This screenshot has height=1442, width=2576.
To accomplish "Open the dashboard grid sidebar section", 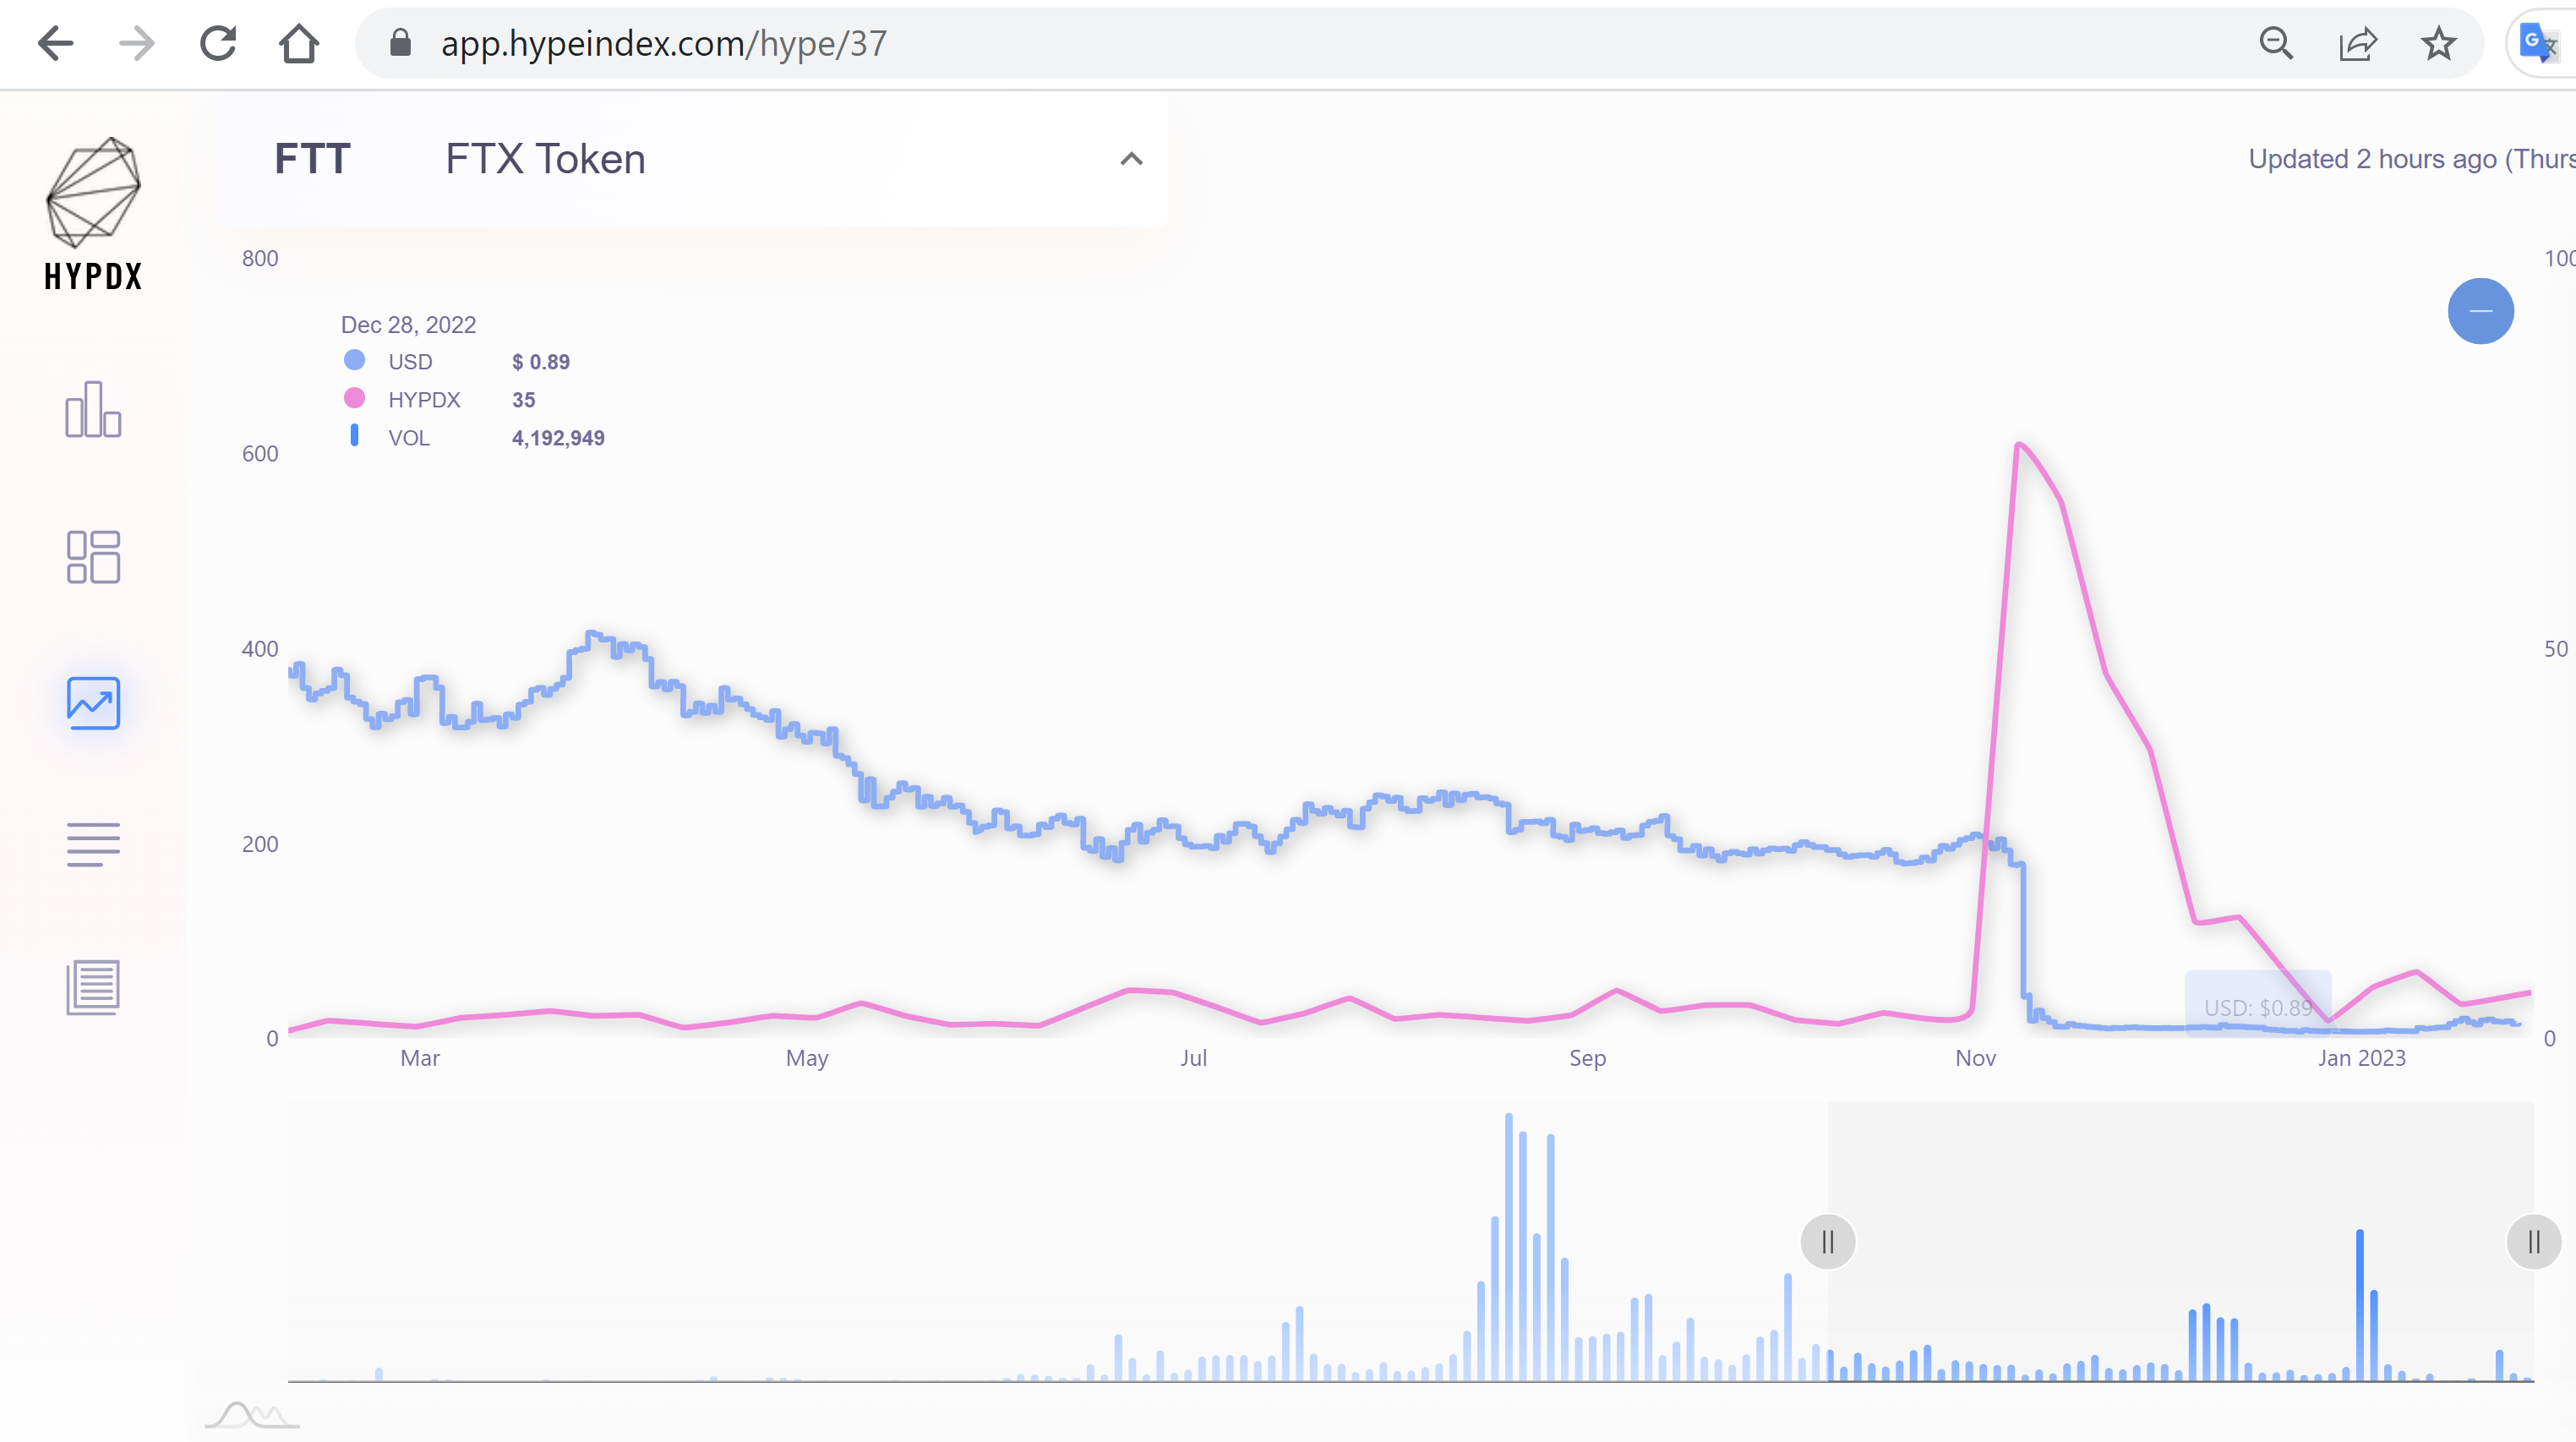I will (x=93, y=556).
